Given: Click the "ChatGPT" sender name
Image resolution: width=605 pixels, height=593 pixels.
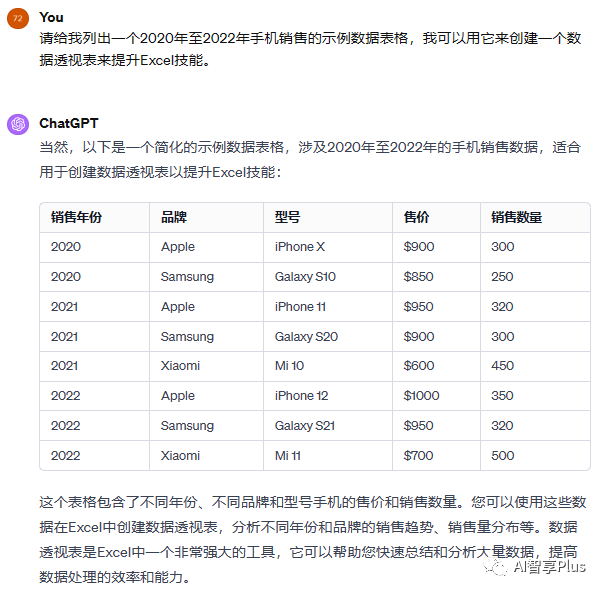Looking at the screenshot, I should [69, 123].
